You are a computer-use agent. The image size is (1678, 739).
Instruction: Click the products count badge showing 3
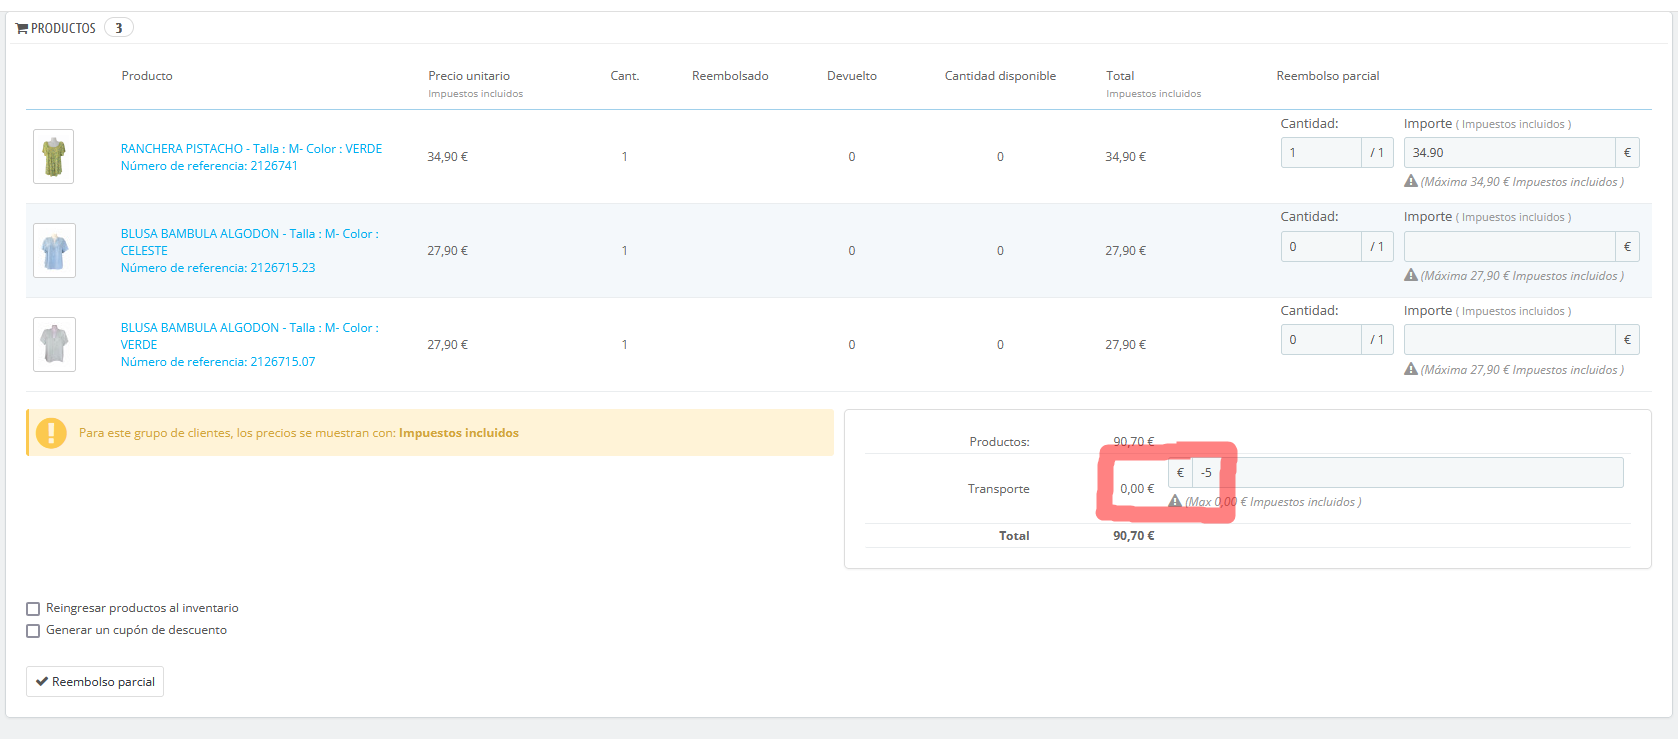[x=118, y=28]
